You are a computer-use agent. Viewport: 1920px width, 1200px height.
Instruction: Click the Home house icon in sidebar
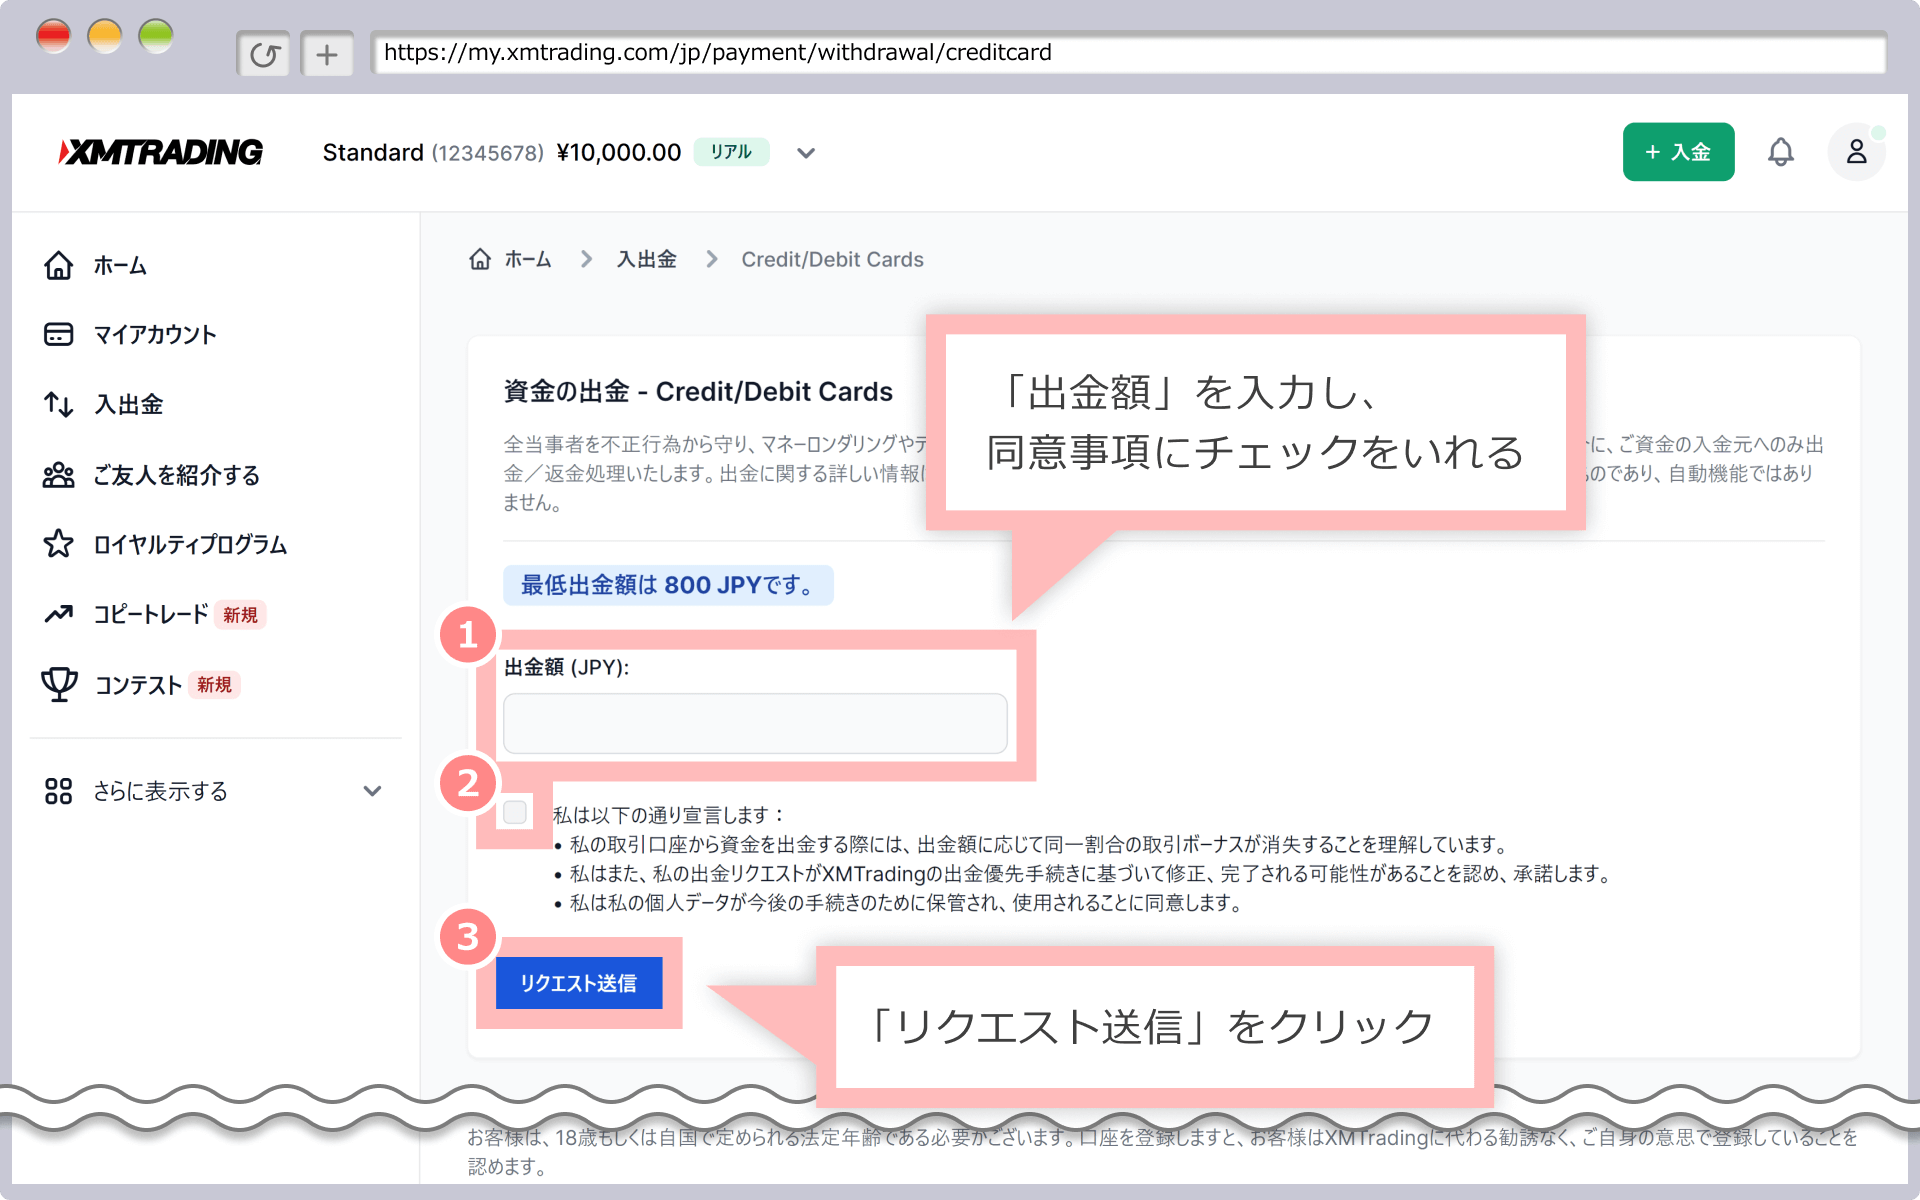point(58,265)
